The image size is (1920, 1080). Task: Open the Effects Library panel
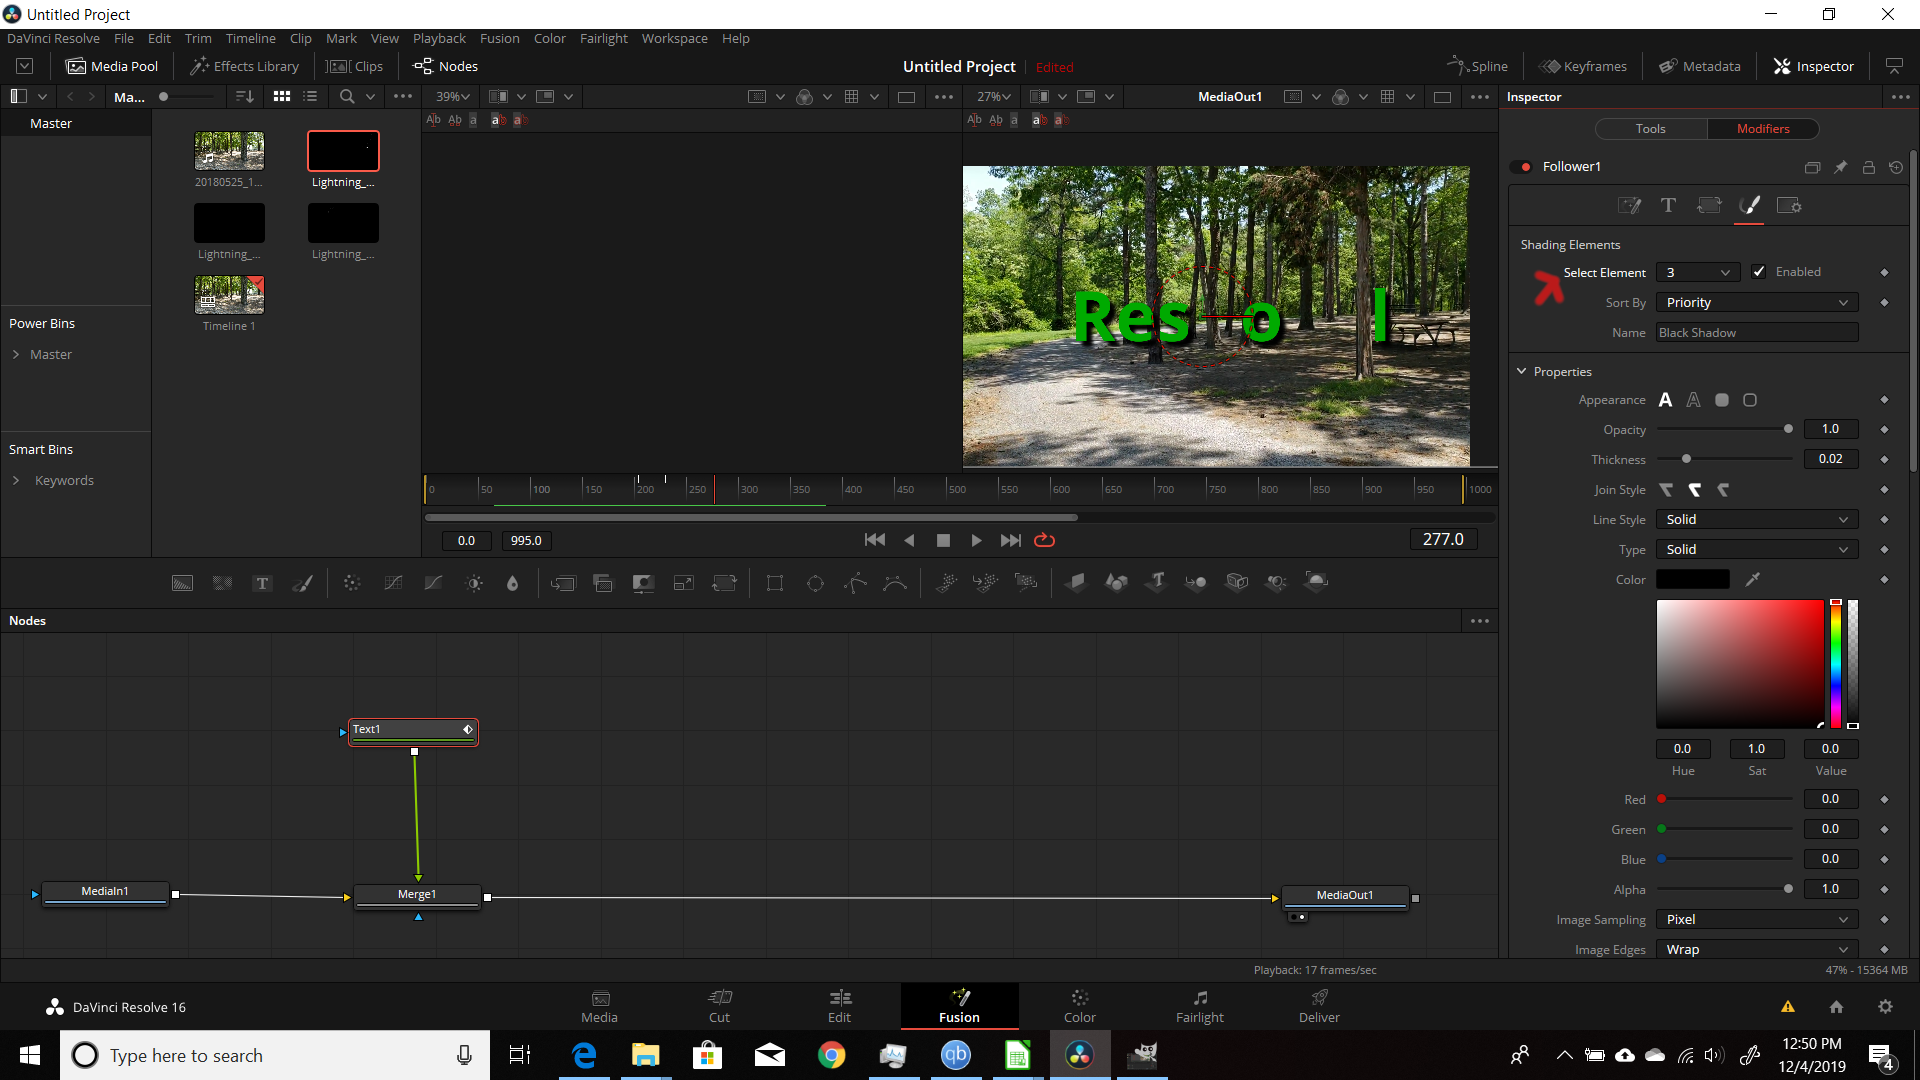[x=245, y=66]
